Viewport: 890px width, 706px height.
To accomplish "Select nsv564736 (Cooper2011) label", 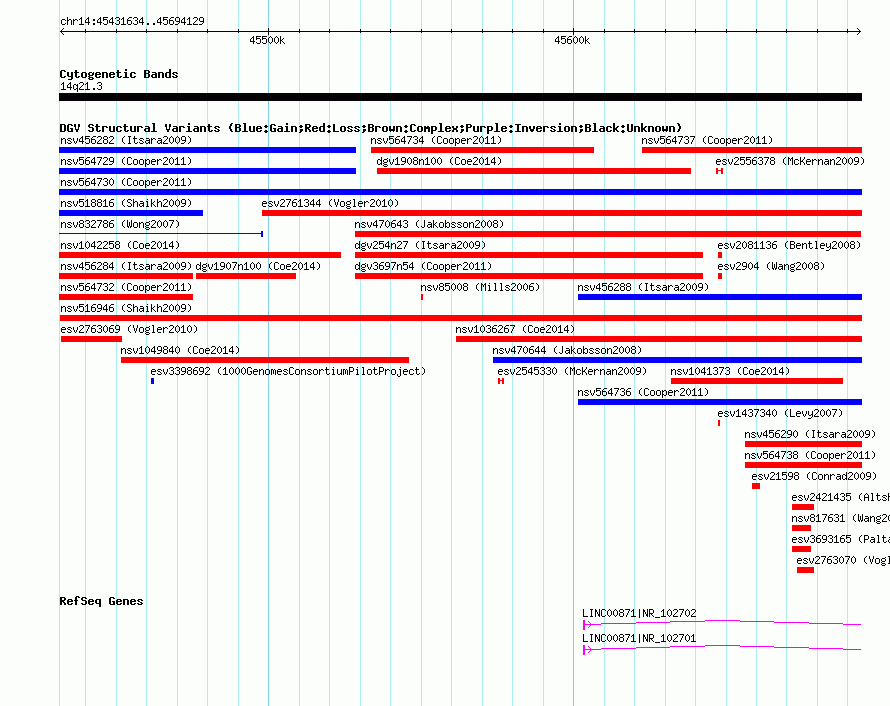I will (643, 392).
